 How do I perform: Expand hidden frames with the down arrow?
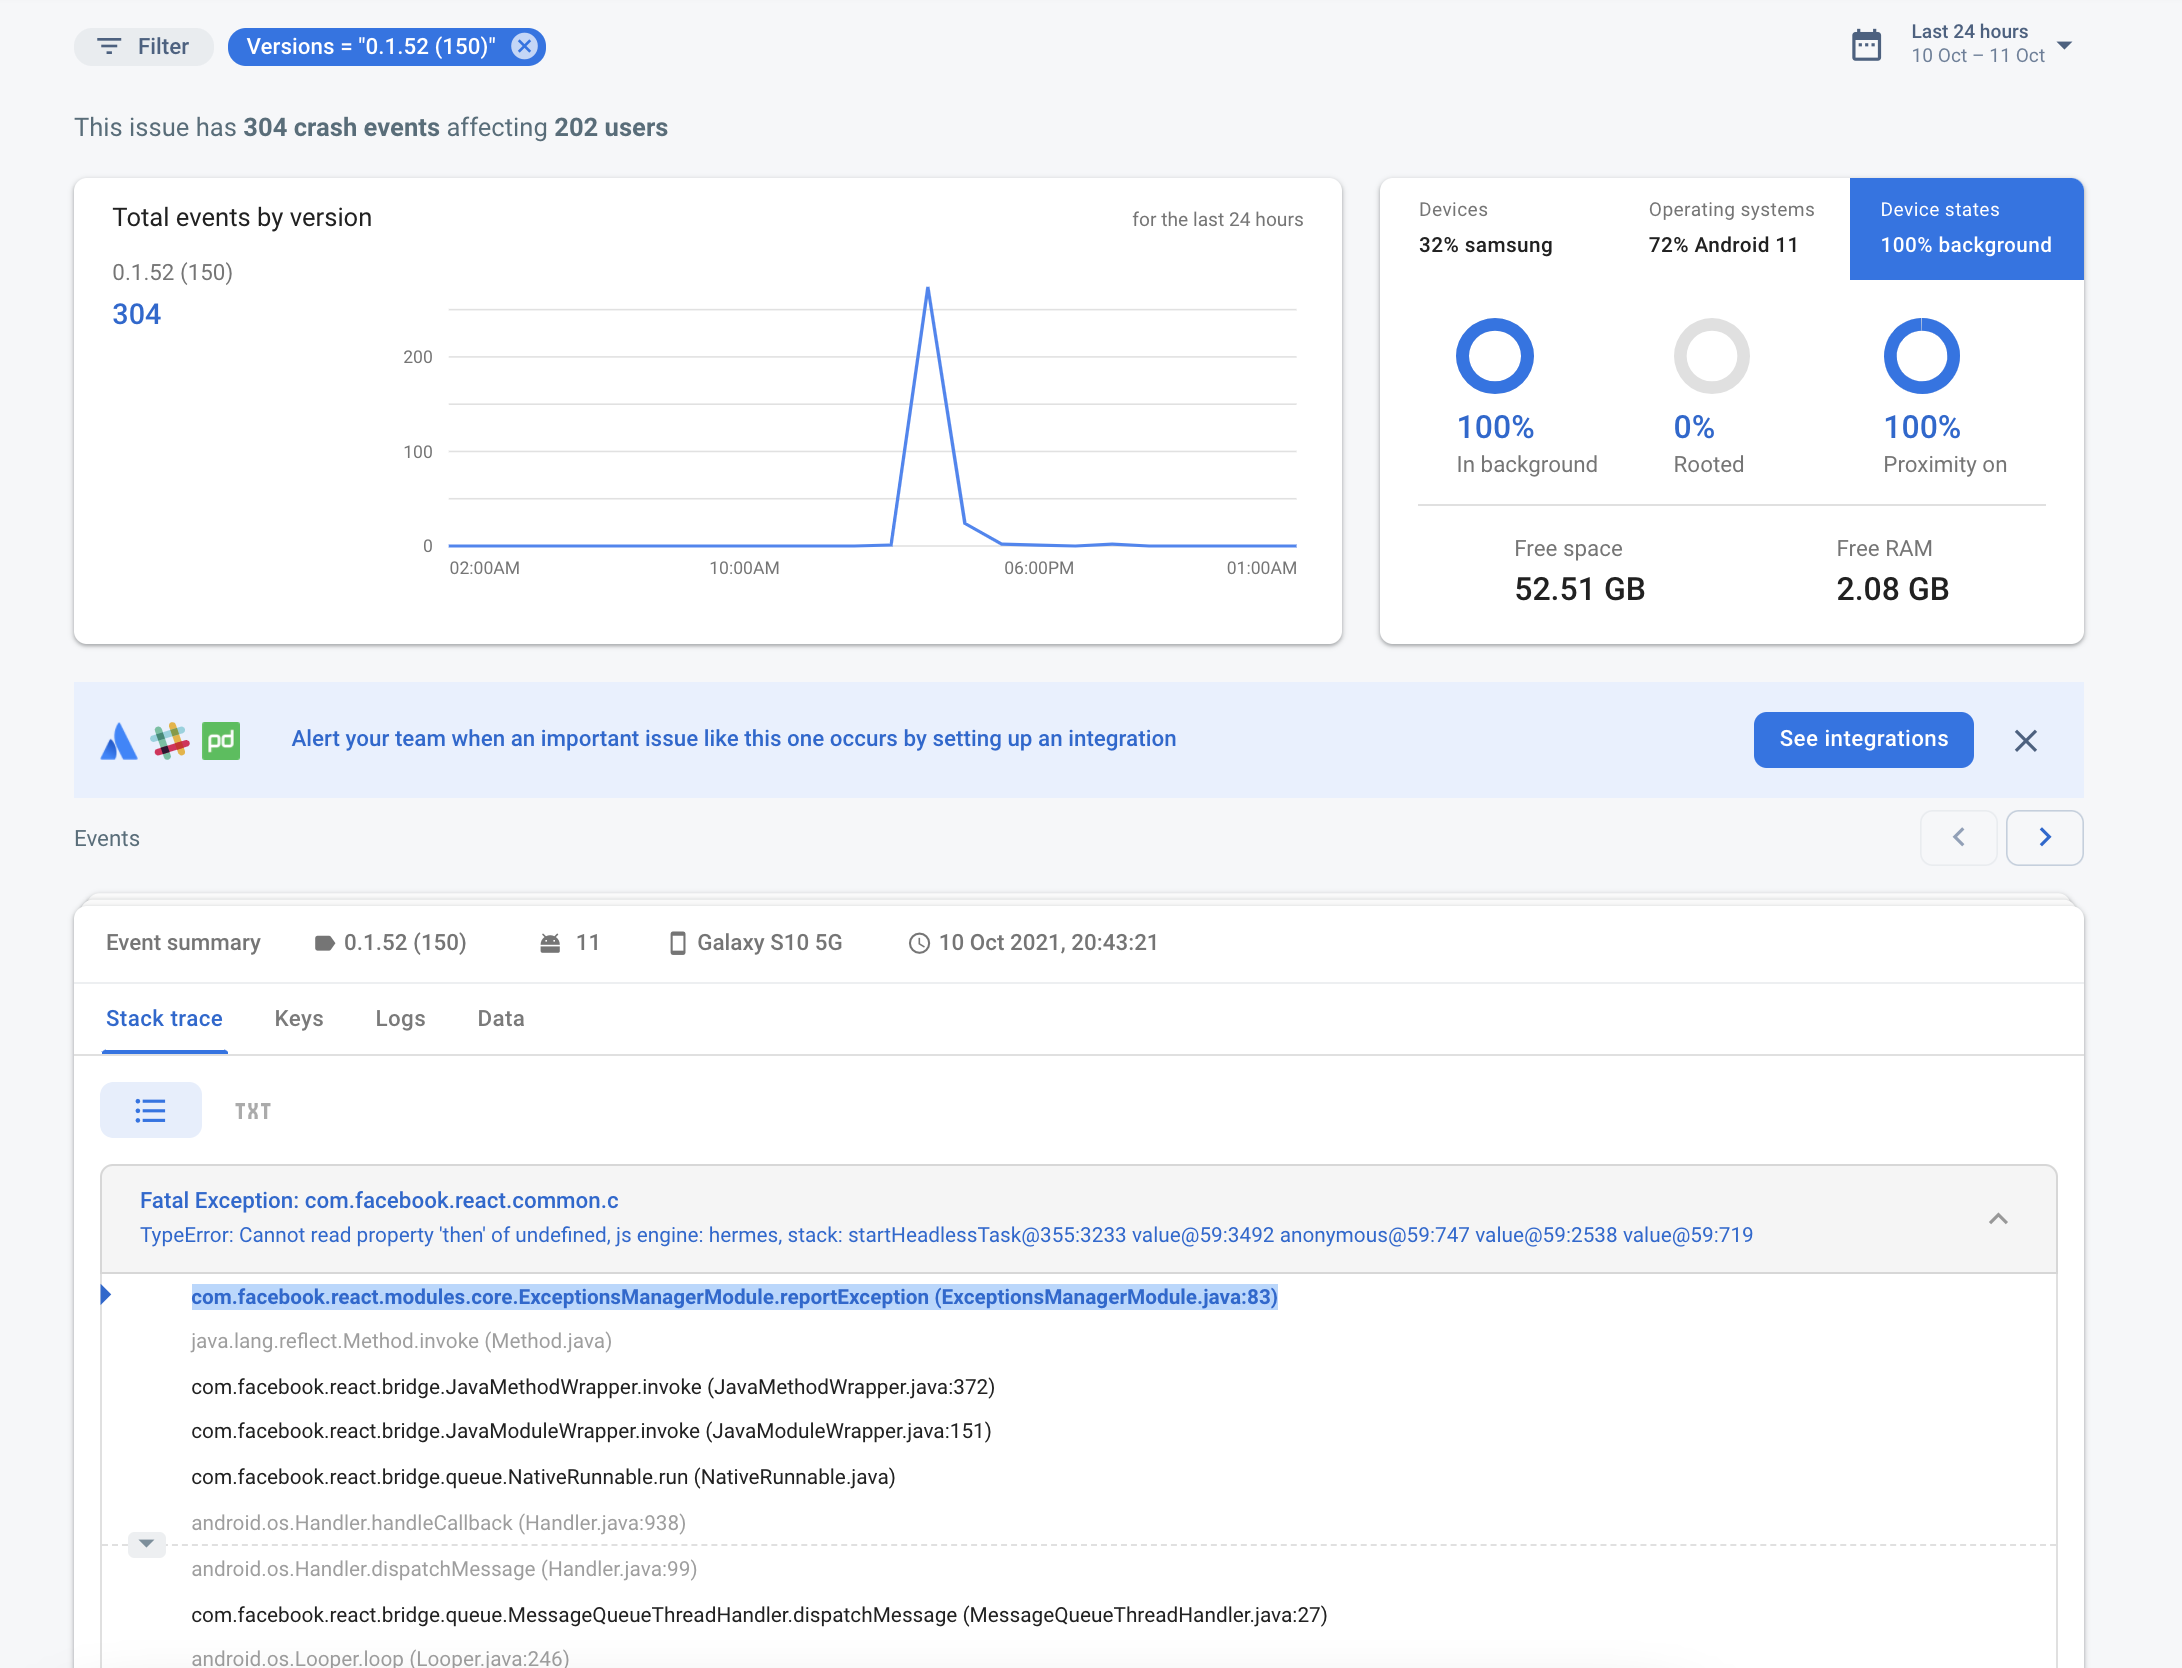pos(146,1543)
